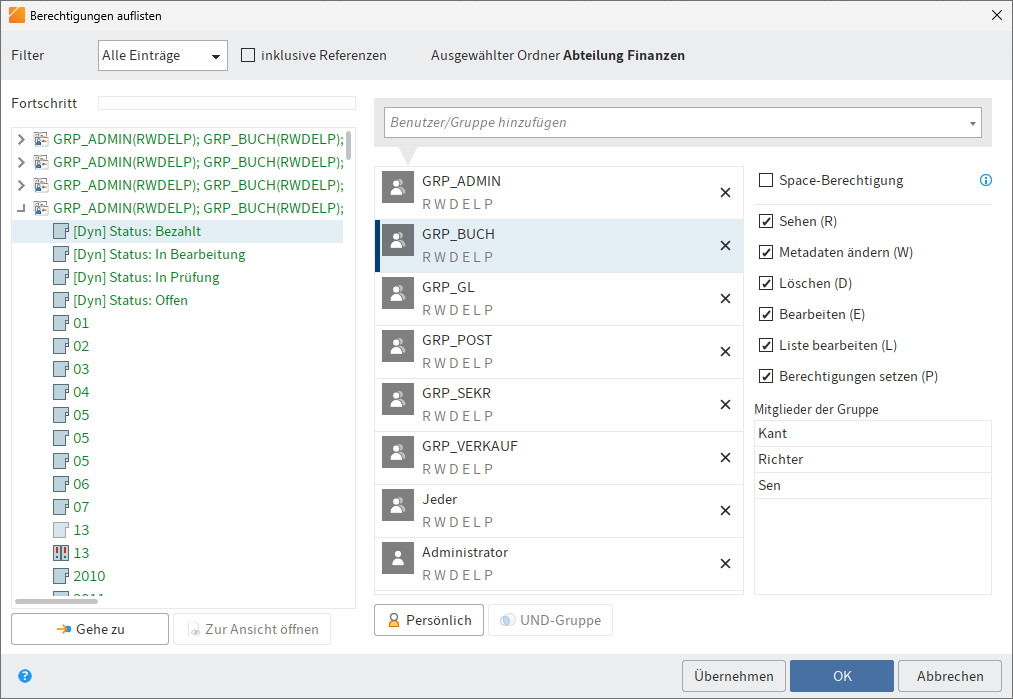This screenshot has height=699, width=1013.
Task: Toggle the Space-Berechtigung checkbox
Action: [766, 181]
